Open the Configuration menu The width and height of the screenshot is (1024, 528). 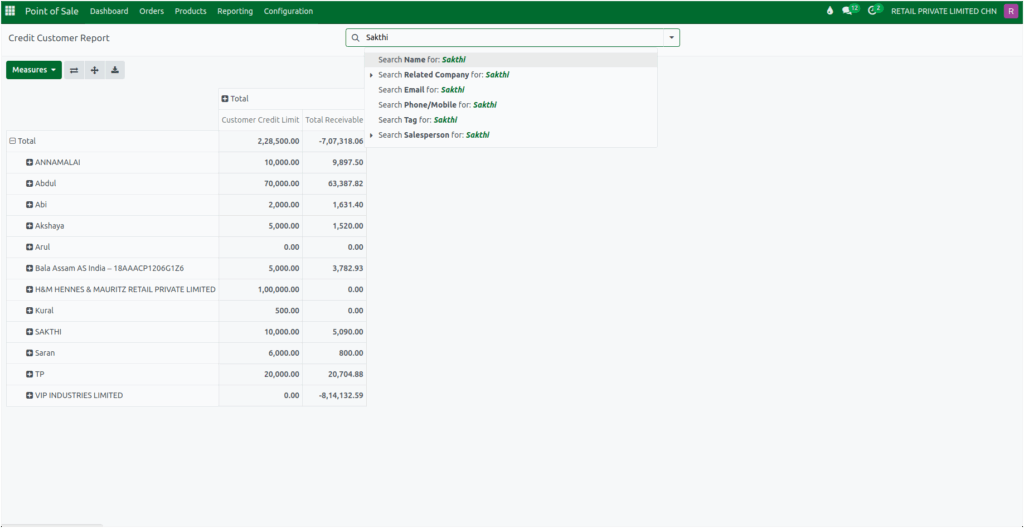tap(289, 11)
